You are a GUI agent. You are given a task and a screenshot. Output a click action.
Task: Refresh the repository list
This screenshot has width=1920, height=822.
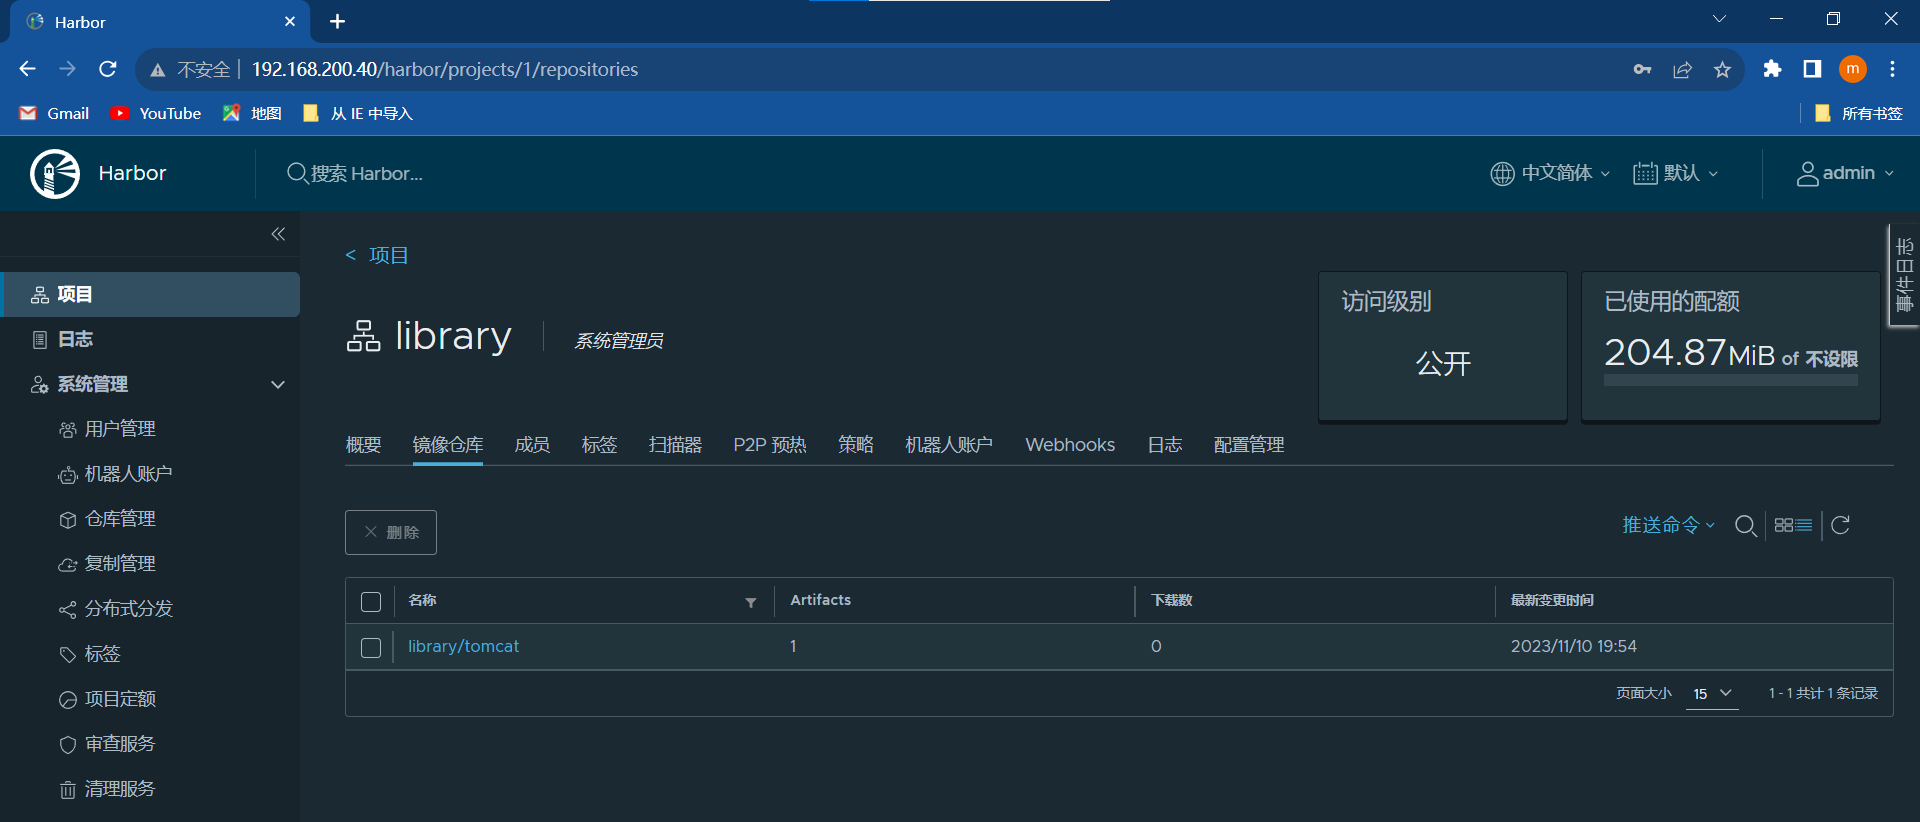coord(1840,525)
